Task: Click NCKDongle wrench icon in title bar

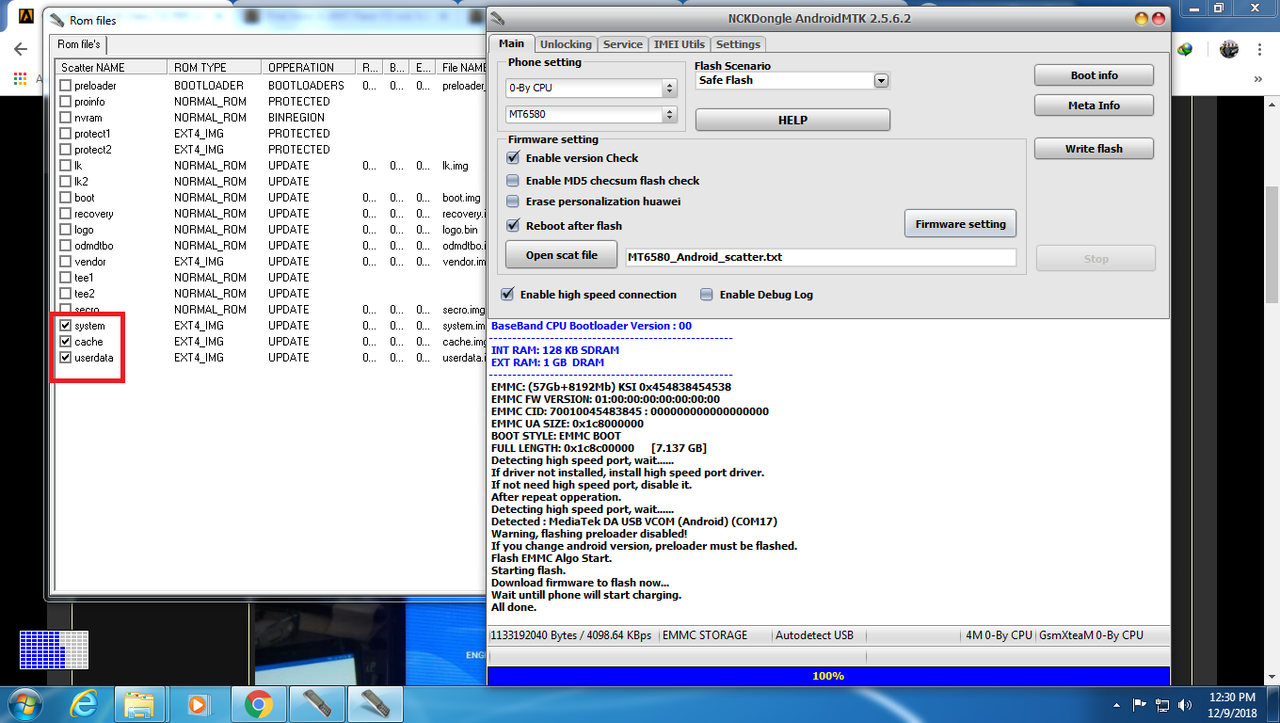Action: [497, 18]
